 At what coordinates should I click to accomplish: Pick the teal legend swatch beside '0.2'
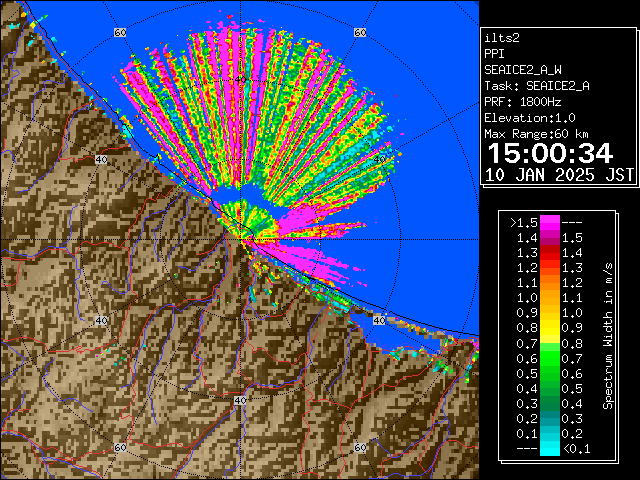pos(550,419)
